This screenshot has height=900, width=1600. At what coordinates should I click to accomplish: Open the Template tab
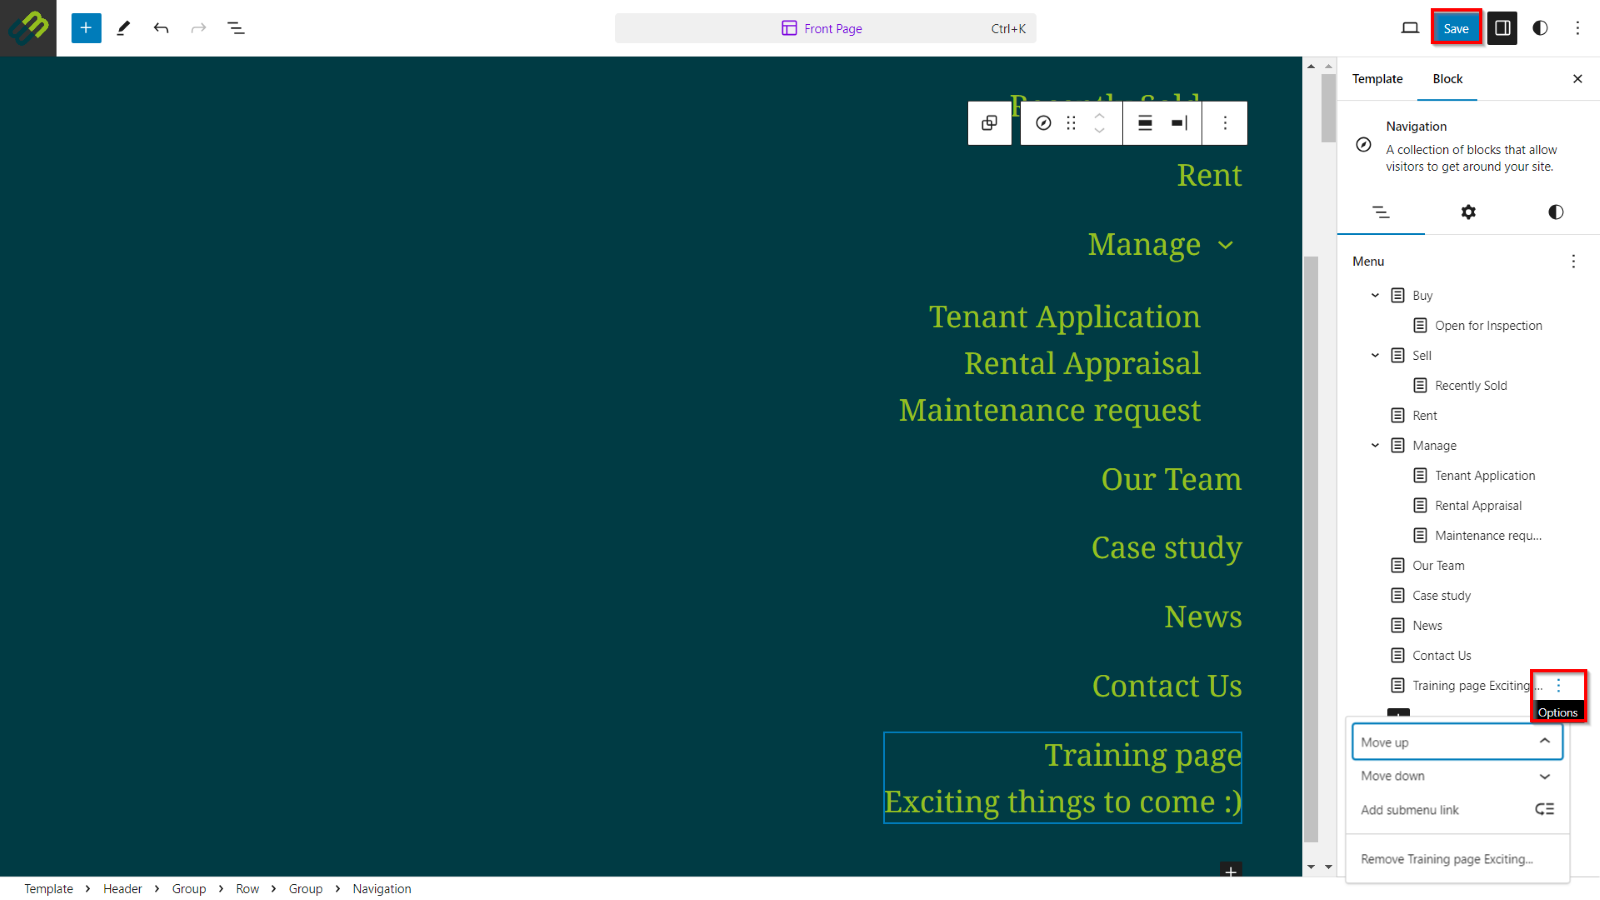(1377, 79)
